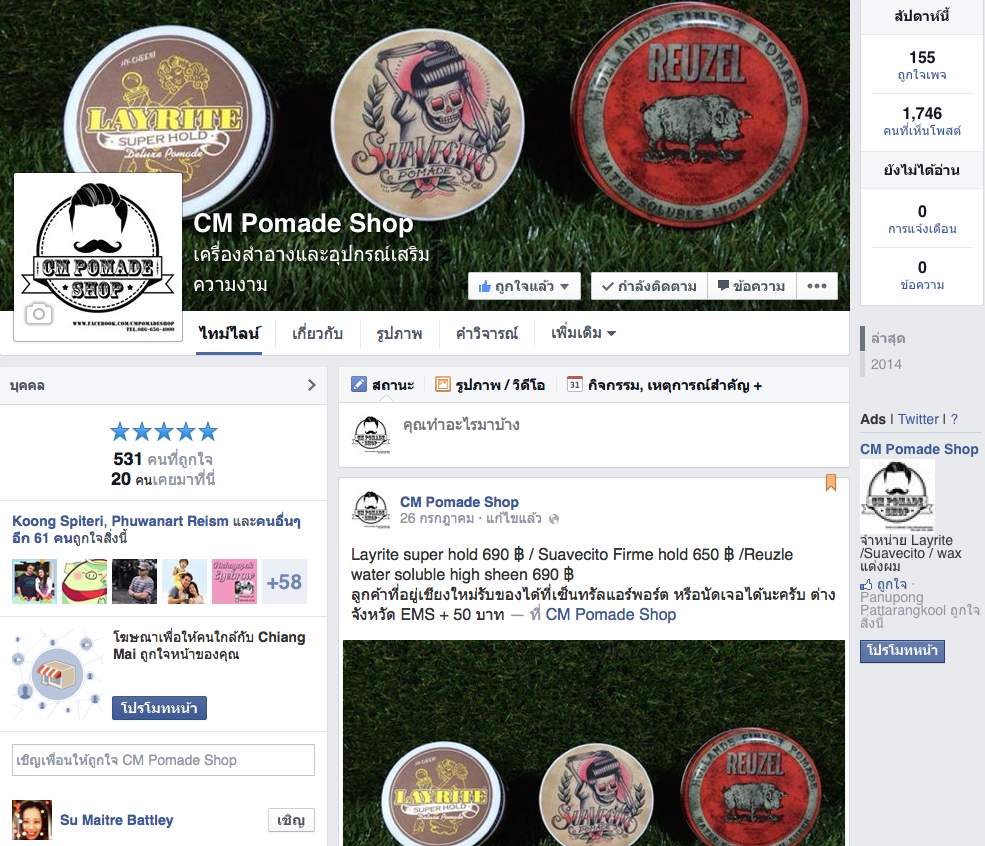
Task: Click the camera icon on profile picture
Action: [x=38, y=313]
